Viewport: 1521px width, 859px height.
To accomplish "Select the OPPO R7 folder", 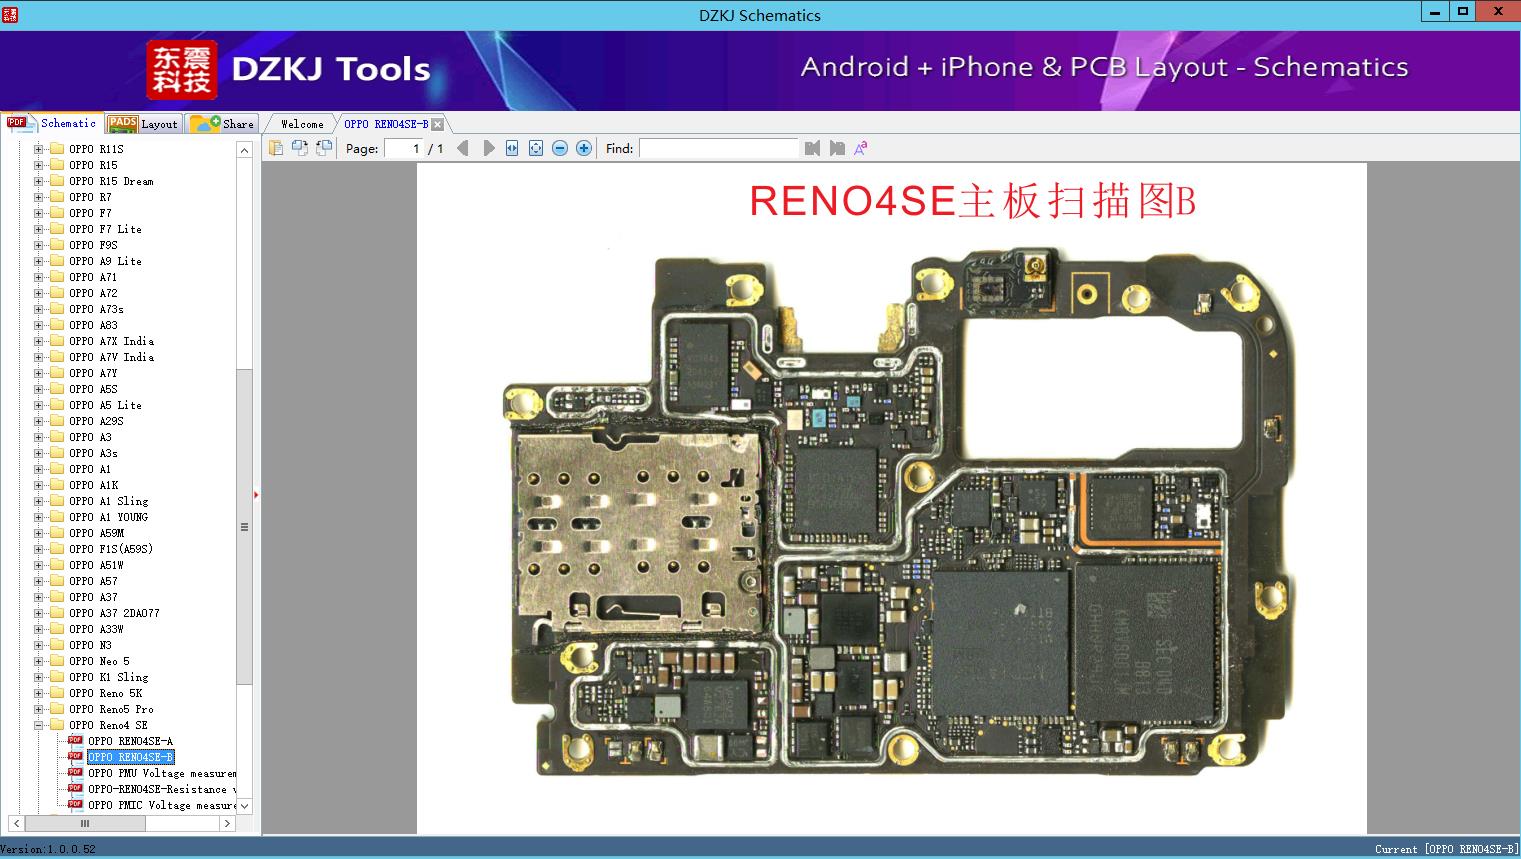I will click(x=90, y=197).
